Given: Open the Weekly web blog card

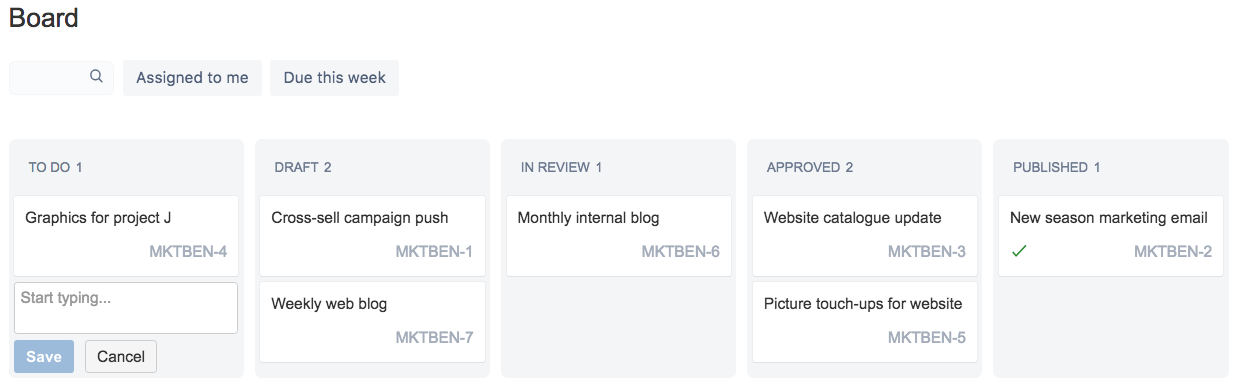Looking at the screenshot, I should (372, 321).
